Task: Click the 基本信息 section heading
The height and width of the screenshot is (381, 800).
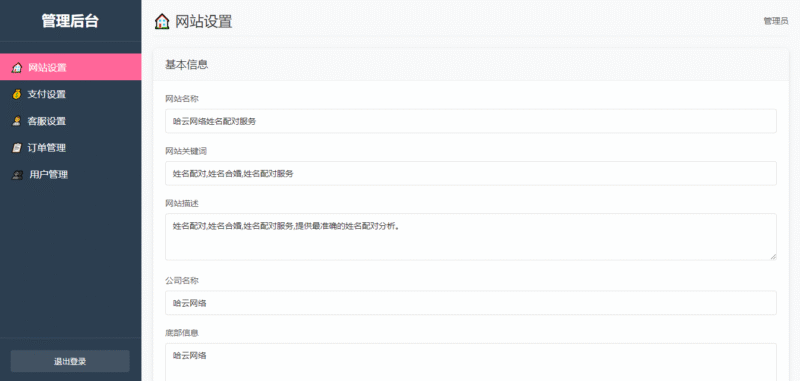Action: [186, 65]
